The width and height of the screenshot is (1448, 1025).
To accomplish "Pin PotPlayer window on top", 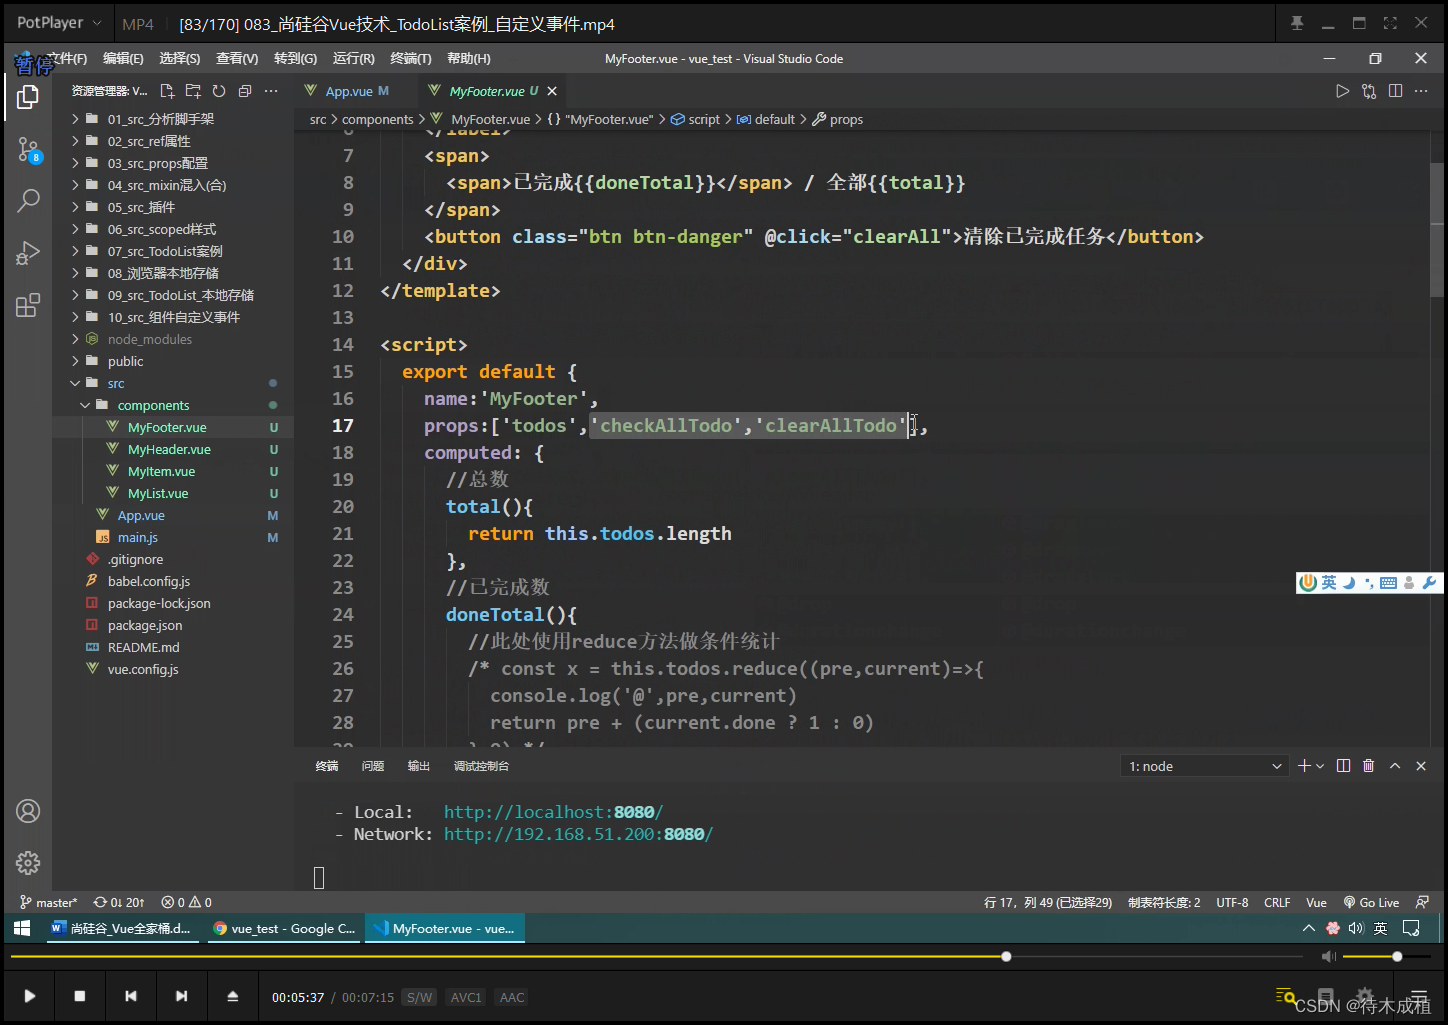I will click(x=1297, y=23).
